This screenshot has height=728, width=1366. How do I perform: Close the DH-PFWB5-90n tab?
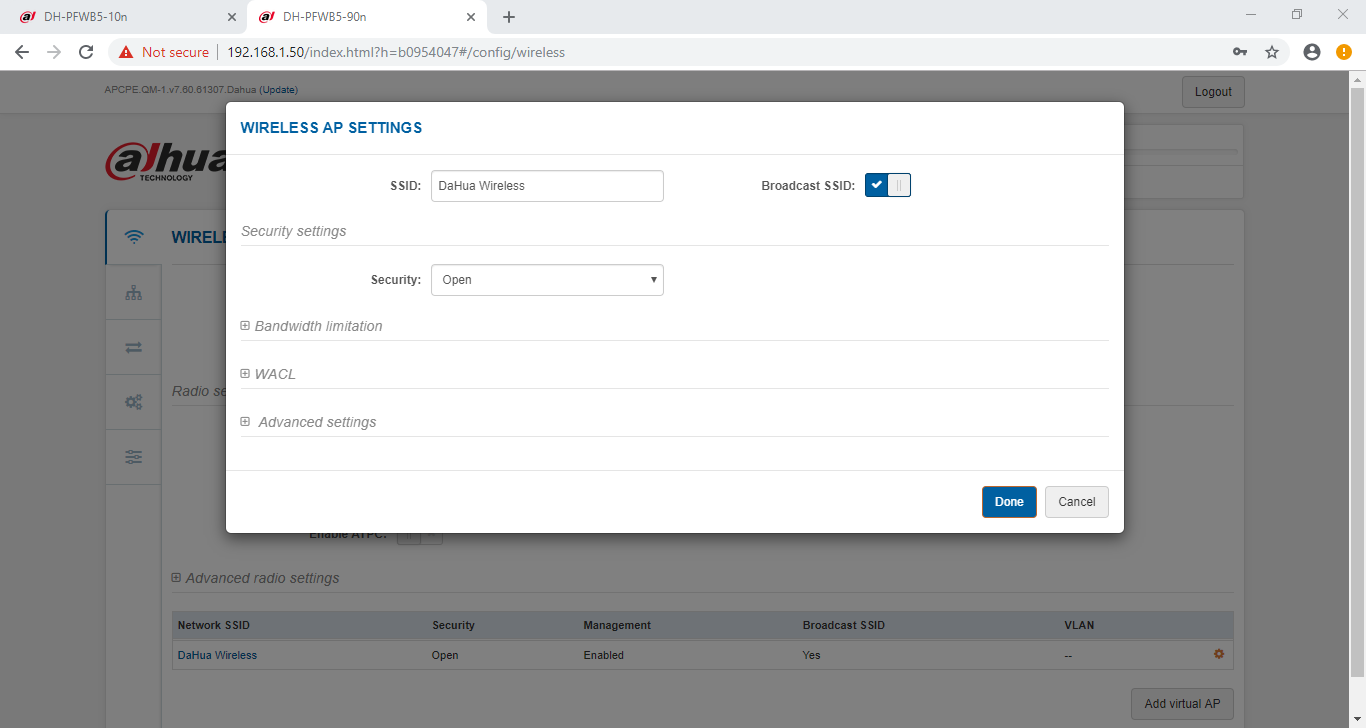(x=469, y=17)
